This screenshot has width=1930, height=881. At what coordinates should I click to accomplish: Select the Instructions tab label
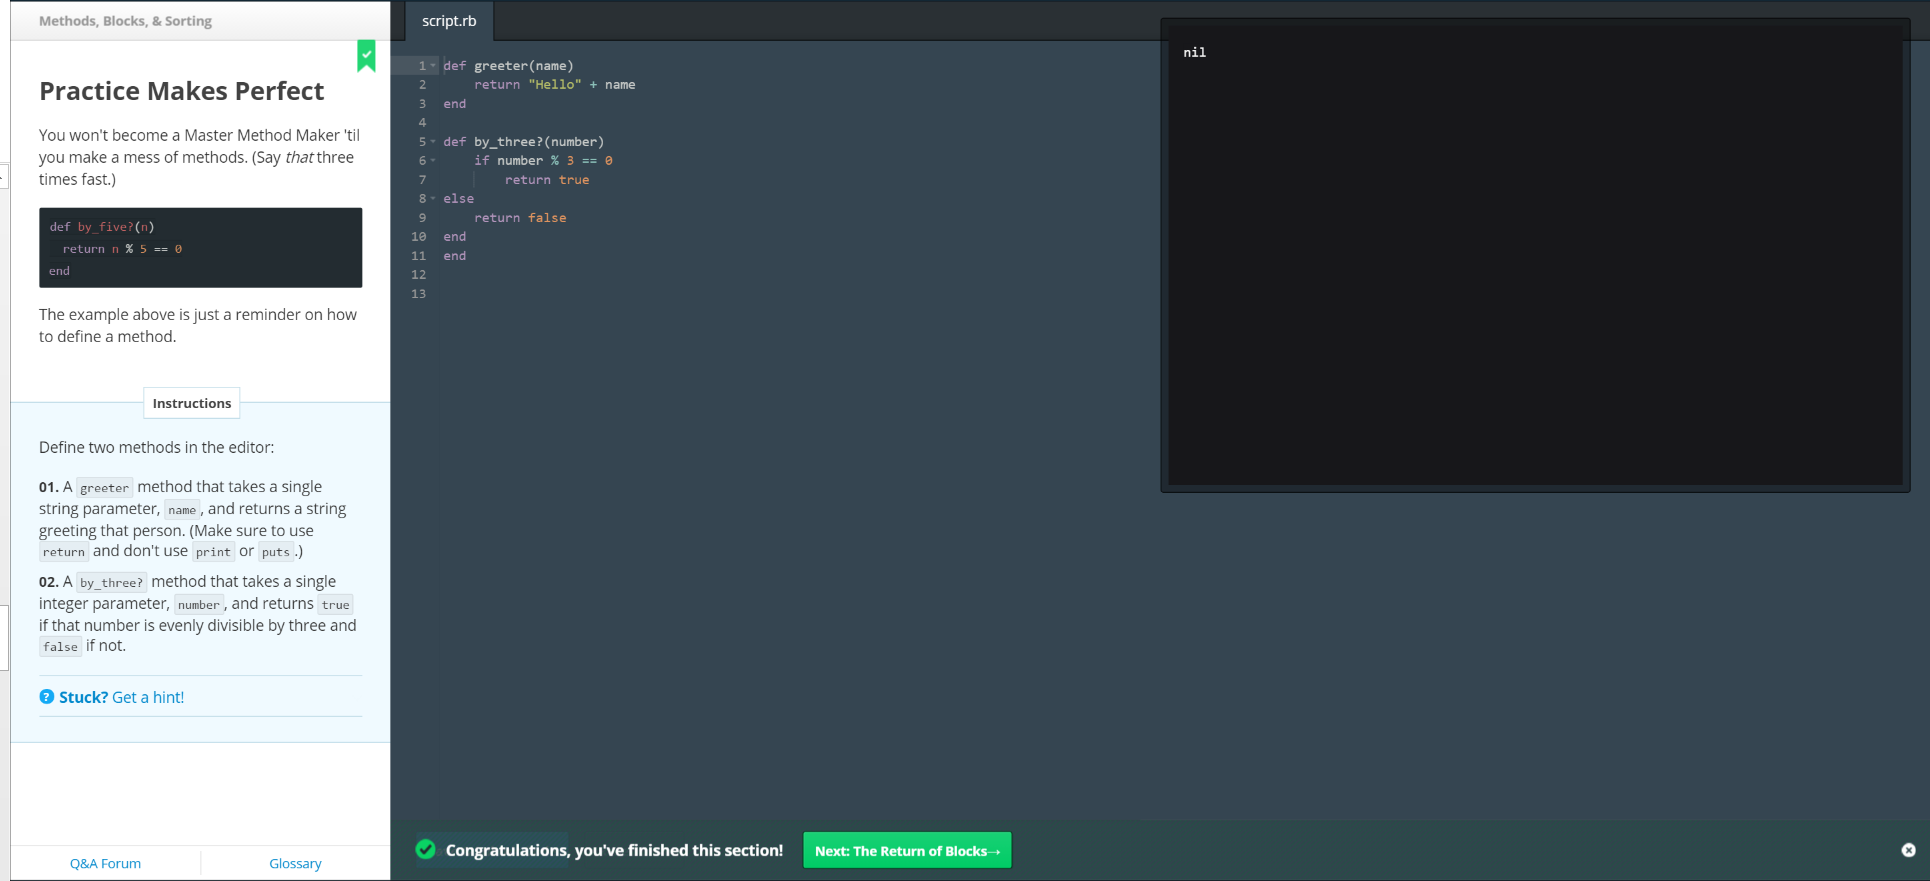pos(191,403)
